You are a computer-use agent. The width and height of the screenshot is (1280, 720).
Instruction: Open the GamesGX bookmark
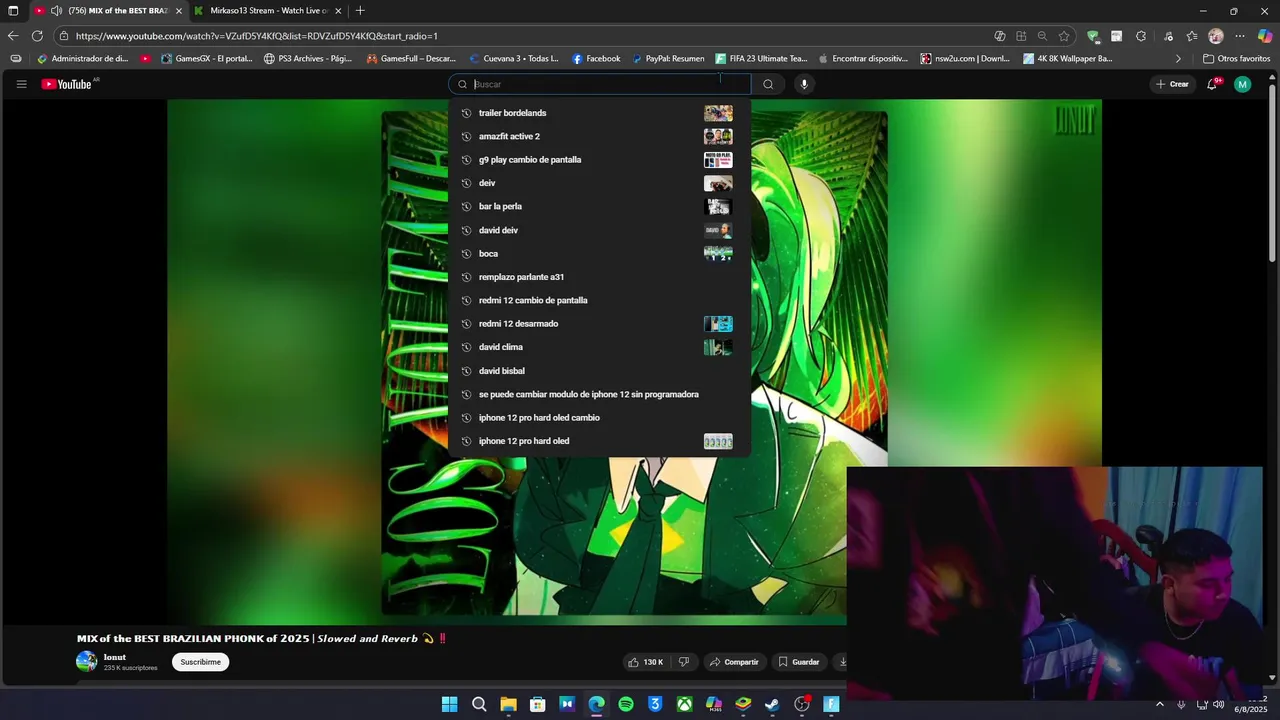[207, 59]
